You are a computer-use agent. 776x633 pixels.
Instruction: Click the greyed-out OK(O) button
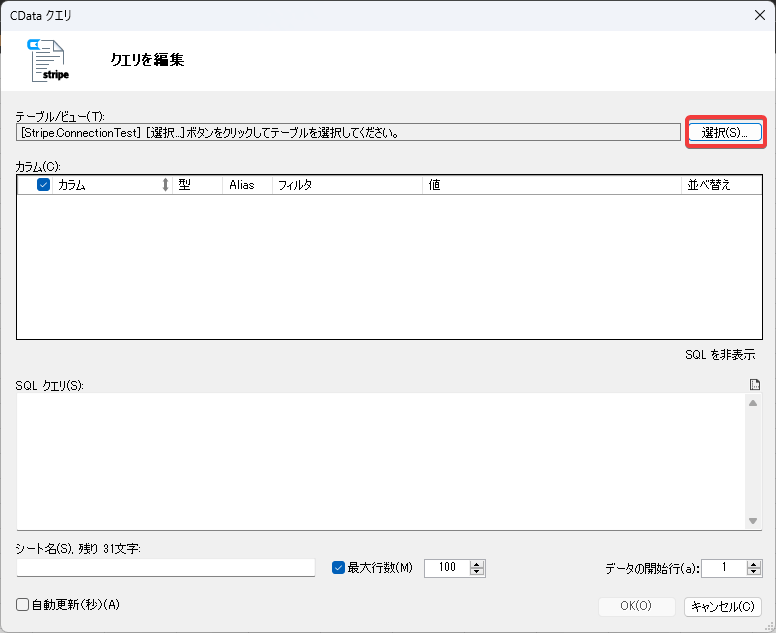pos(636,606)
